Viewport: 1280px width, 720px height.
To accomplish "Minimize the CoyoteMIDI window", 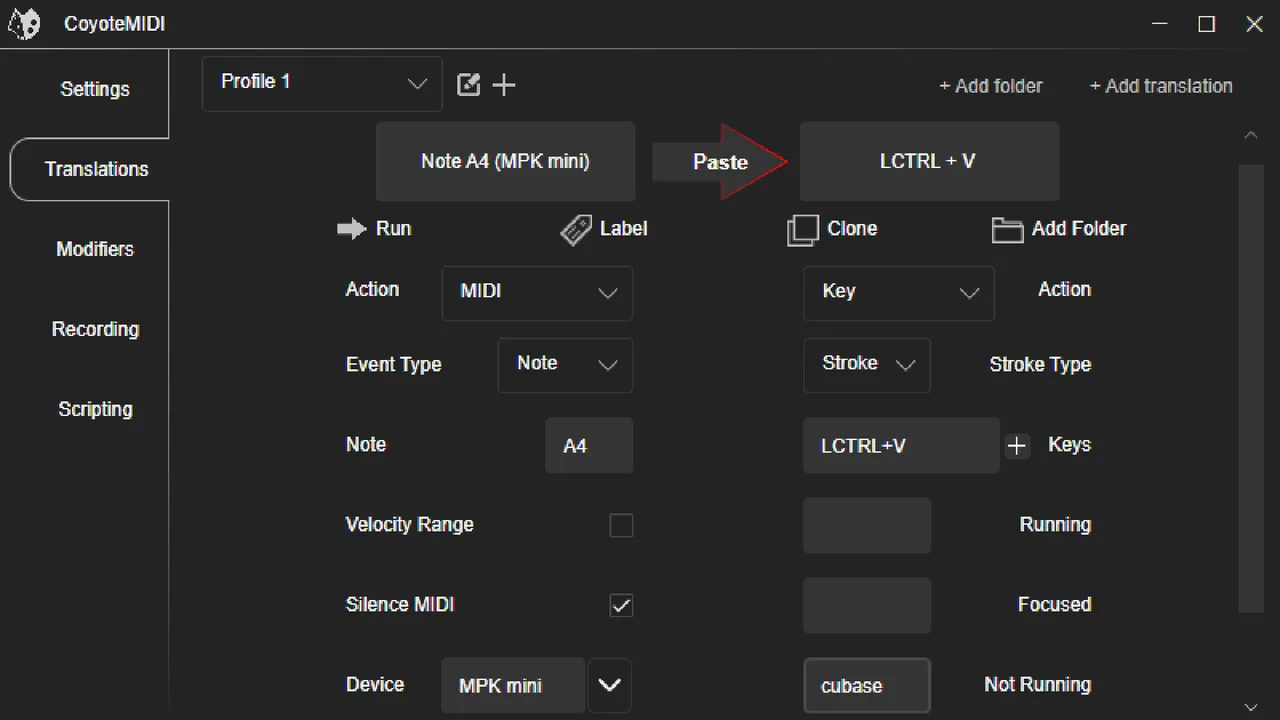I will [1160, 24].
